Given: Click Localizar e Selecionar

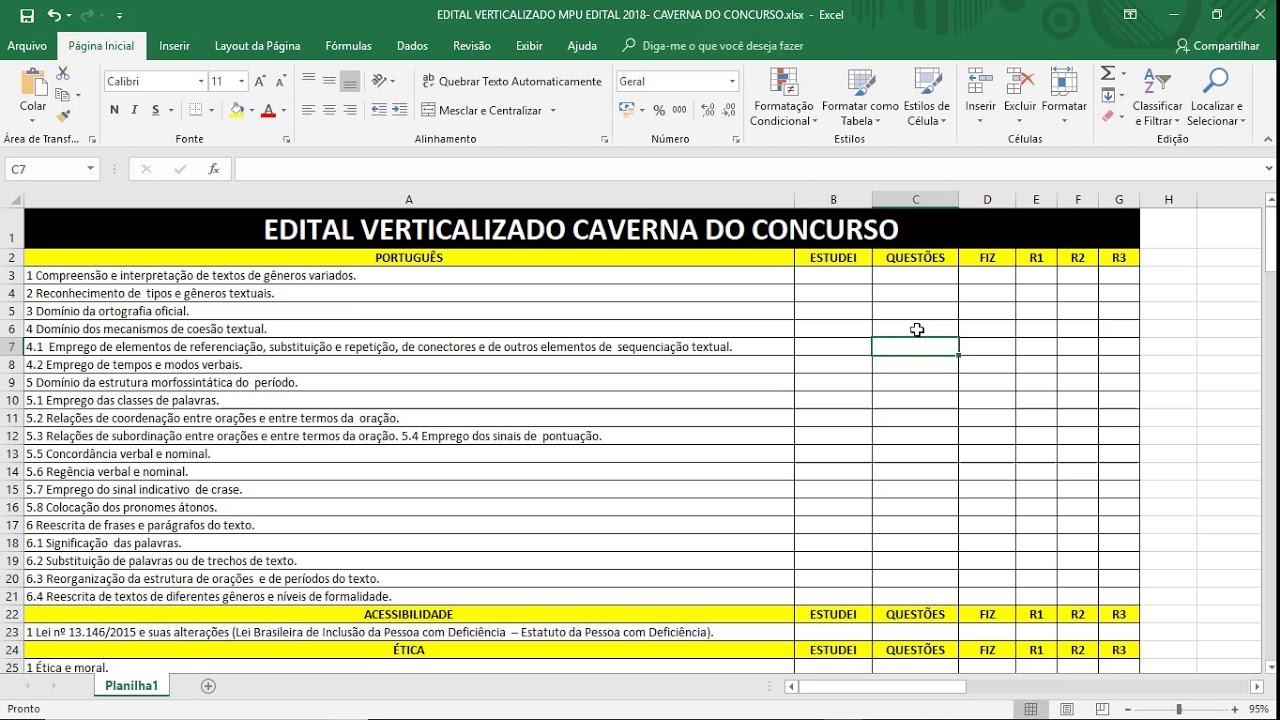Looking at the screenshot, I should (x=1216, y=97).
